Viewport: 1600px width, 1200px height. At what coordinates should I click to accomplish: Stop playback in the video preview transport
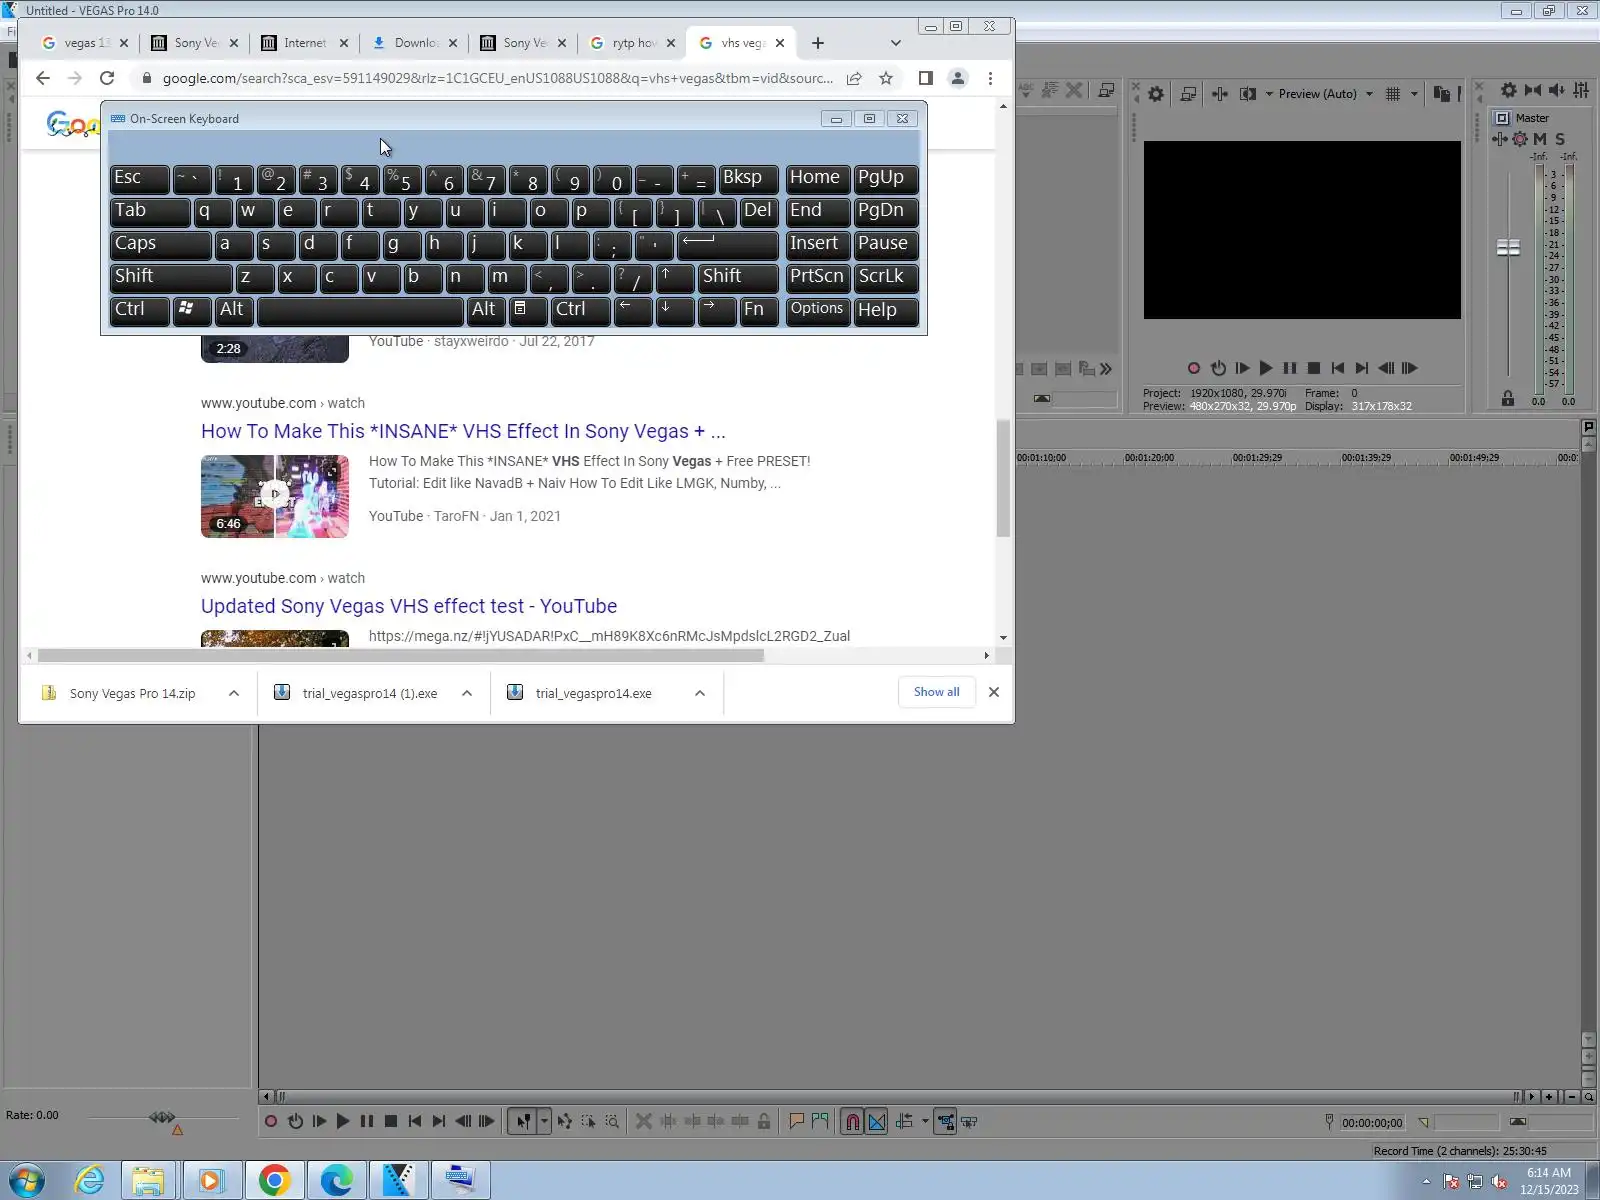(x=1314, y=368)
